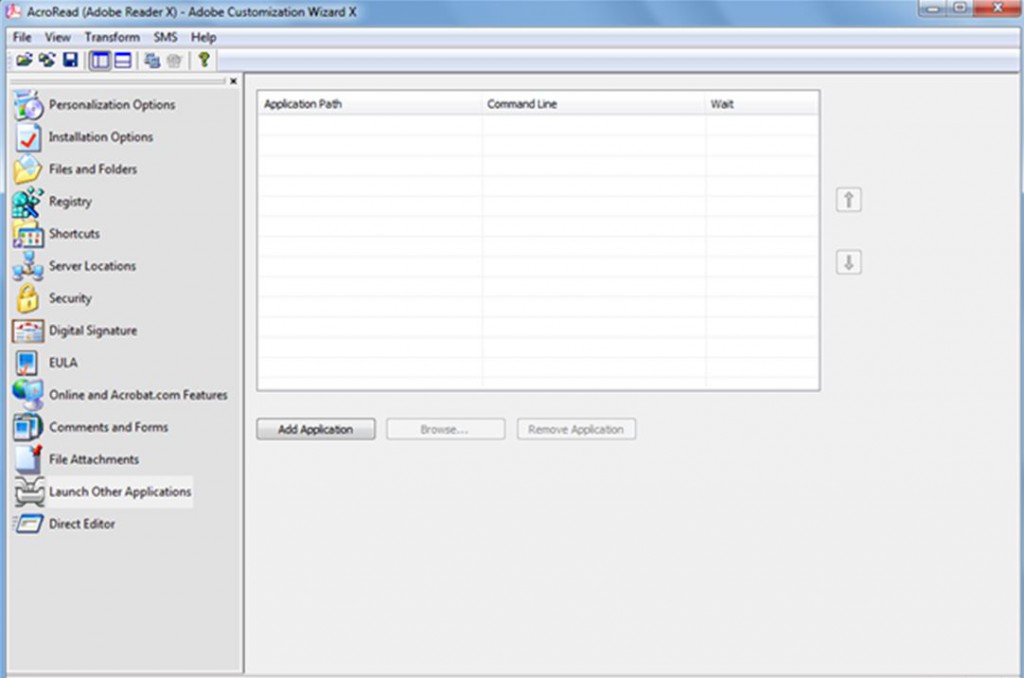The width and height of the screenshot is (1024, 678).
Task: Open help with the question mark icon
Action: point(204,60)
